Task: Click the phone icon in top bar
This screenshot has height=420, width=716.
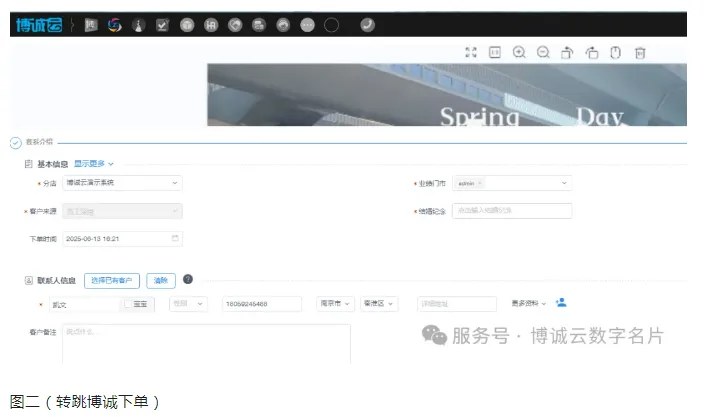Action: (367, 24)
